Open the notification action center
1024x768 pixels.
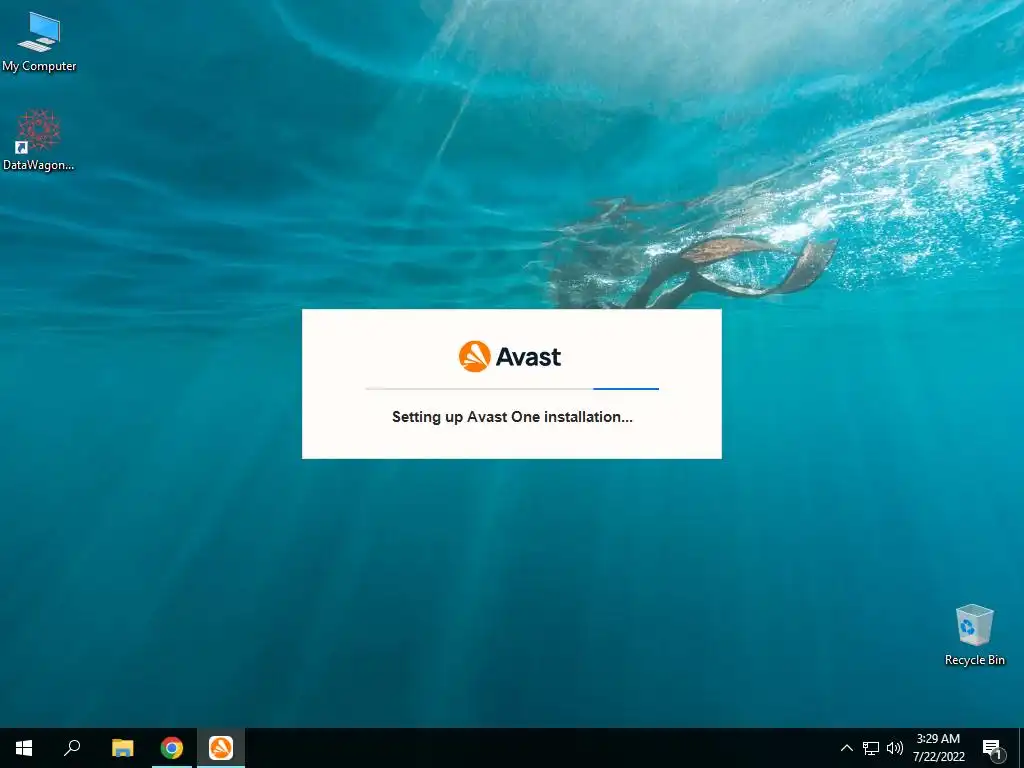click(993, 749)
